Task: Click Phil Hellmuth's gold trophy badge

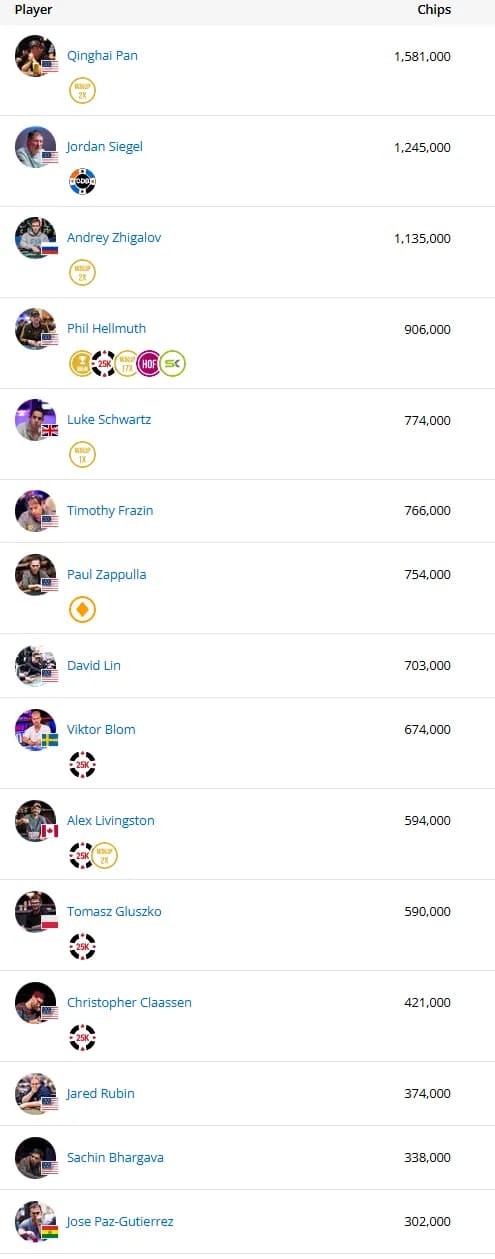Action: (x=81, y=363)
